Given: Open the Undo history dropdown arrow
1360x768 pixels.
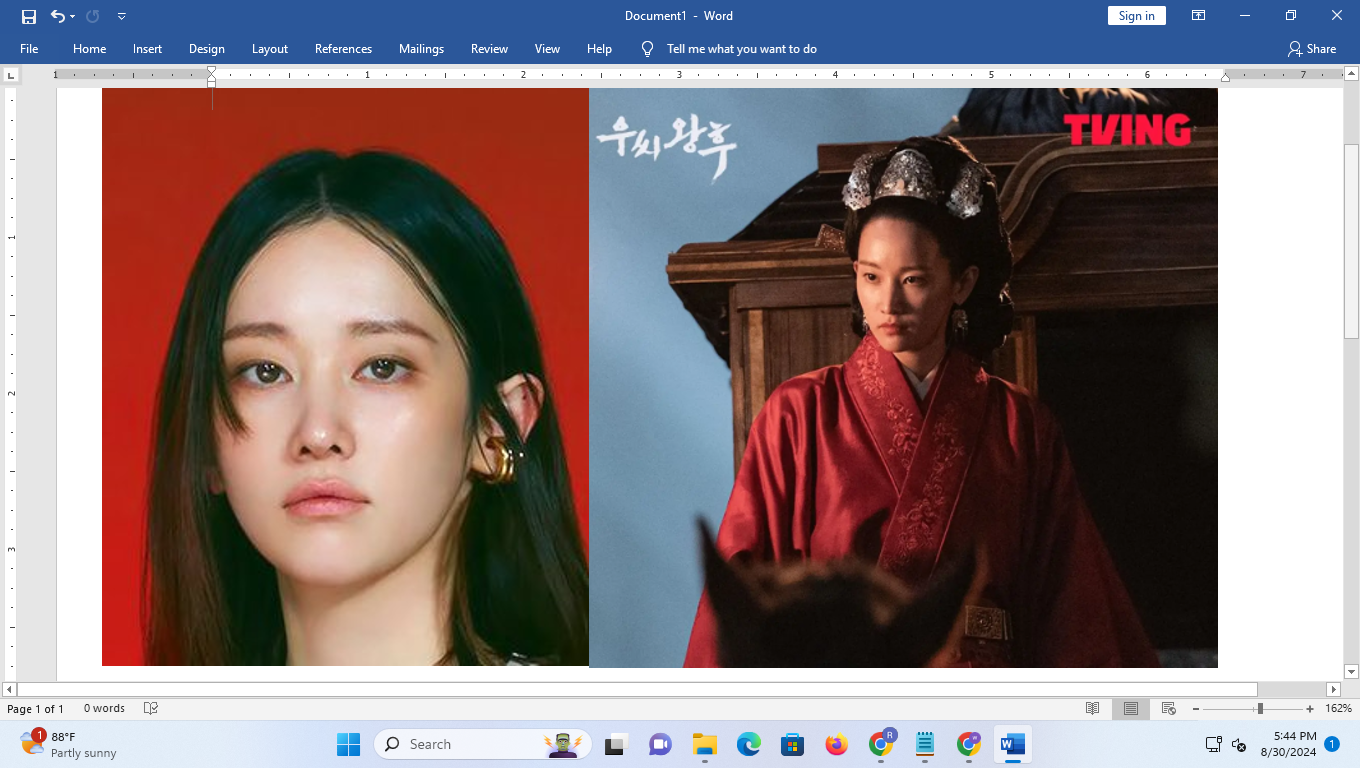Looking at the screenshot, I should 72,17.
